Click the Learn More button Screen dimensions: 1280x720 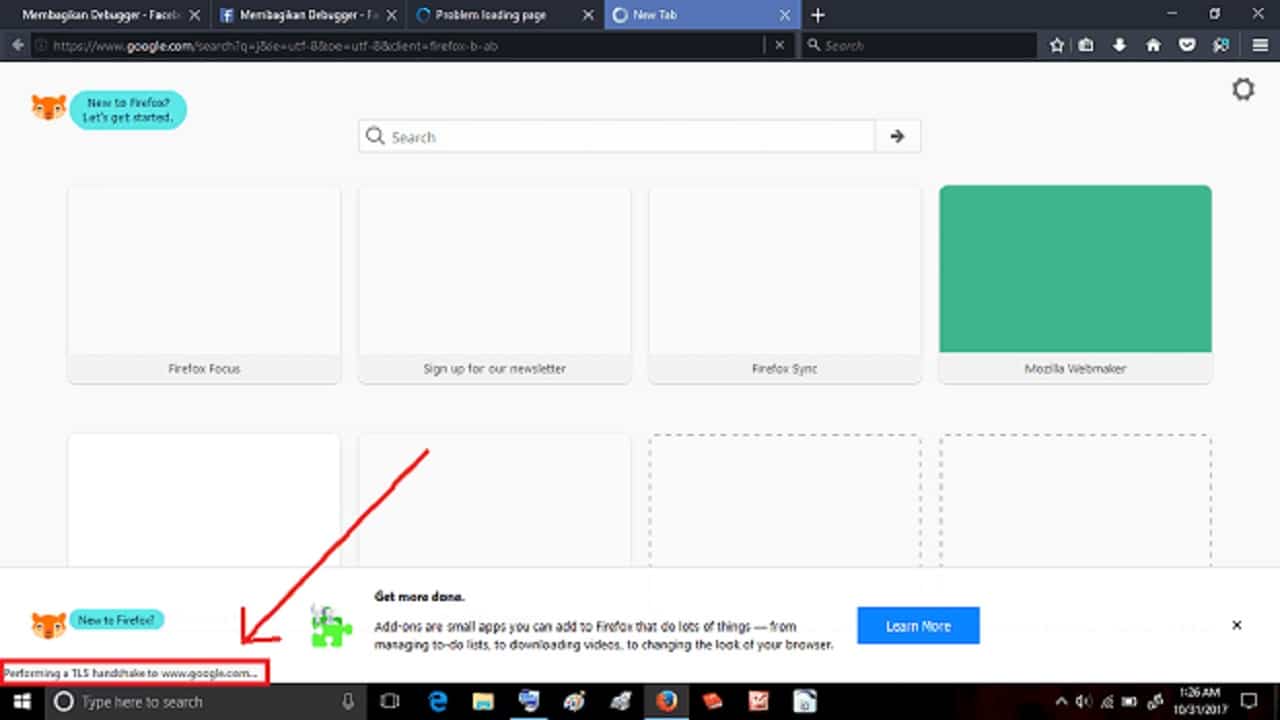(x=917, y=625)
